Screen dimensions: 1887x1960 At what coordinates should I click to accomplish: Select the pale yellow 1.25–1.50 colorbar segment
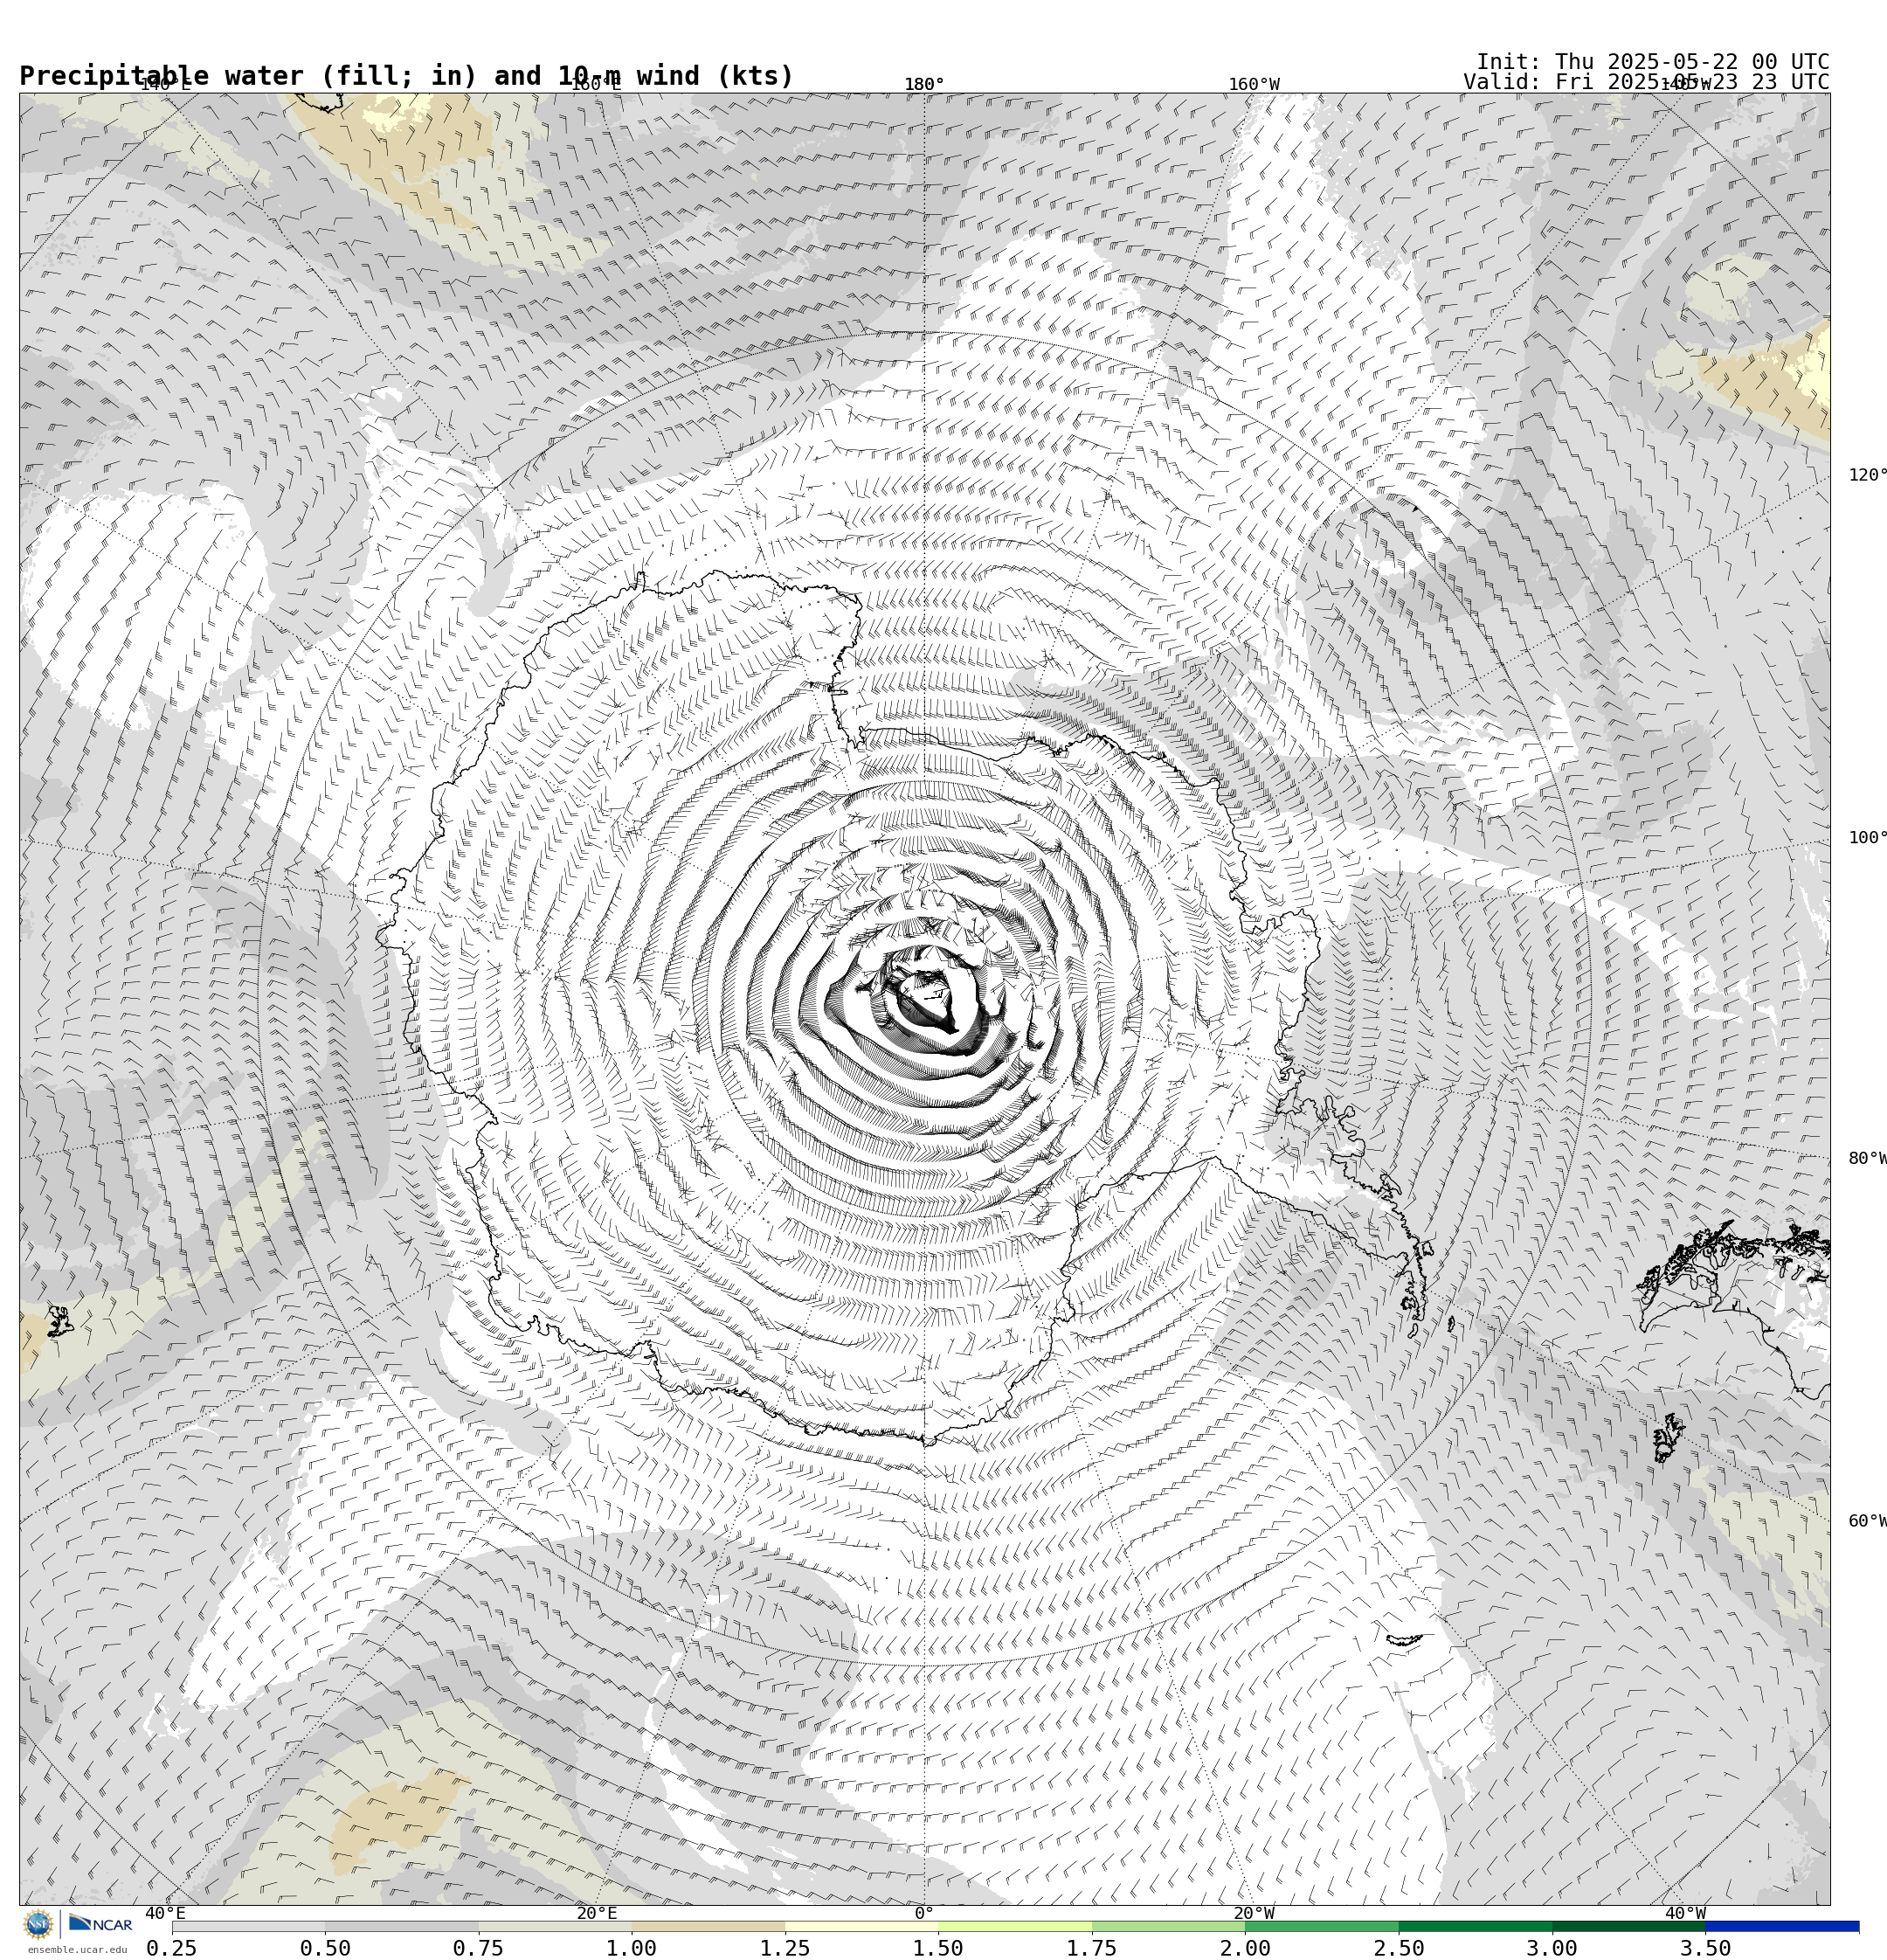[x=862, y=1926]
